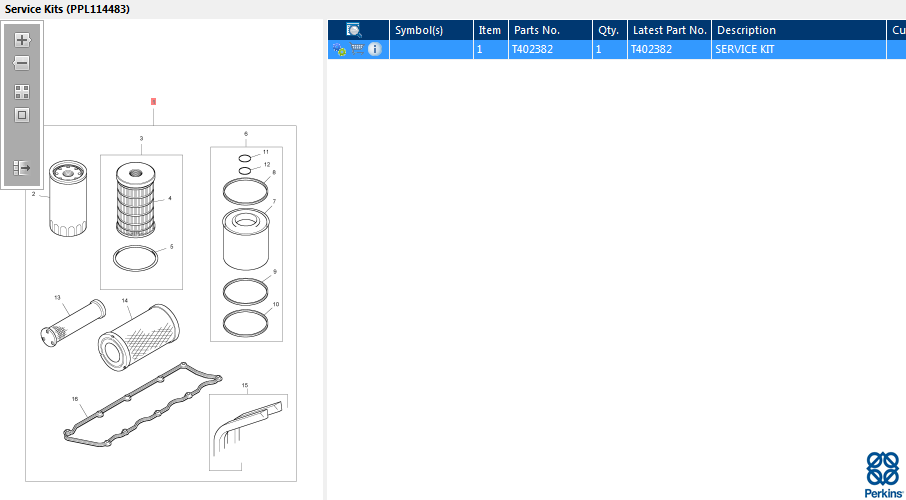This screenshot has height=500, width=906.
Task: Click callout 10 ring label
Action: coord(276,304)
